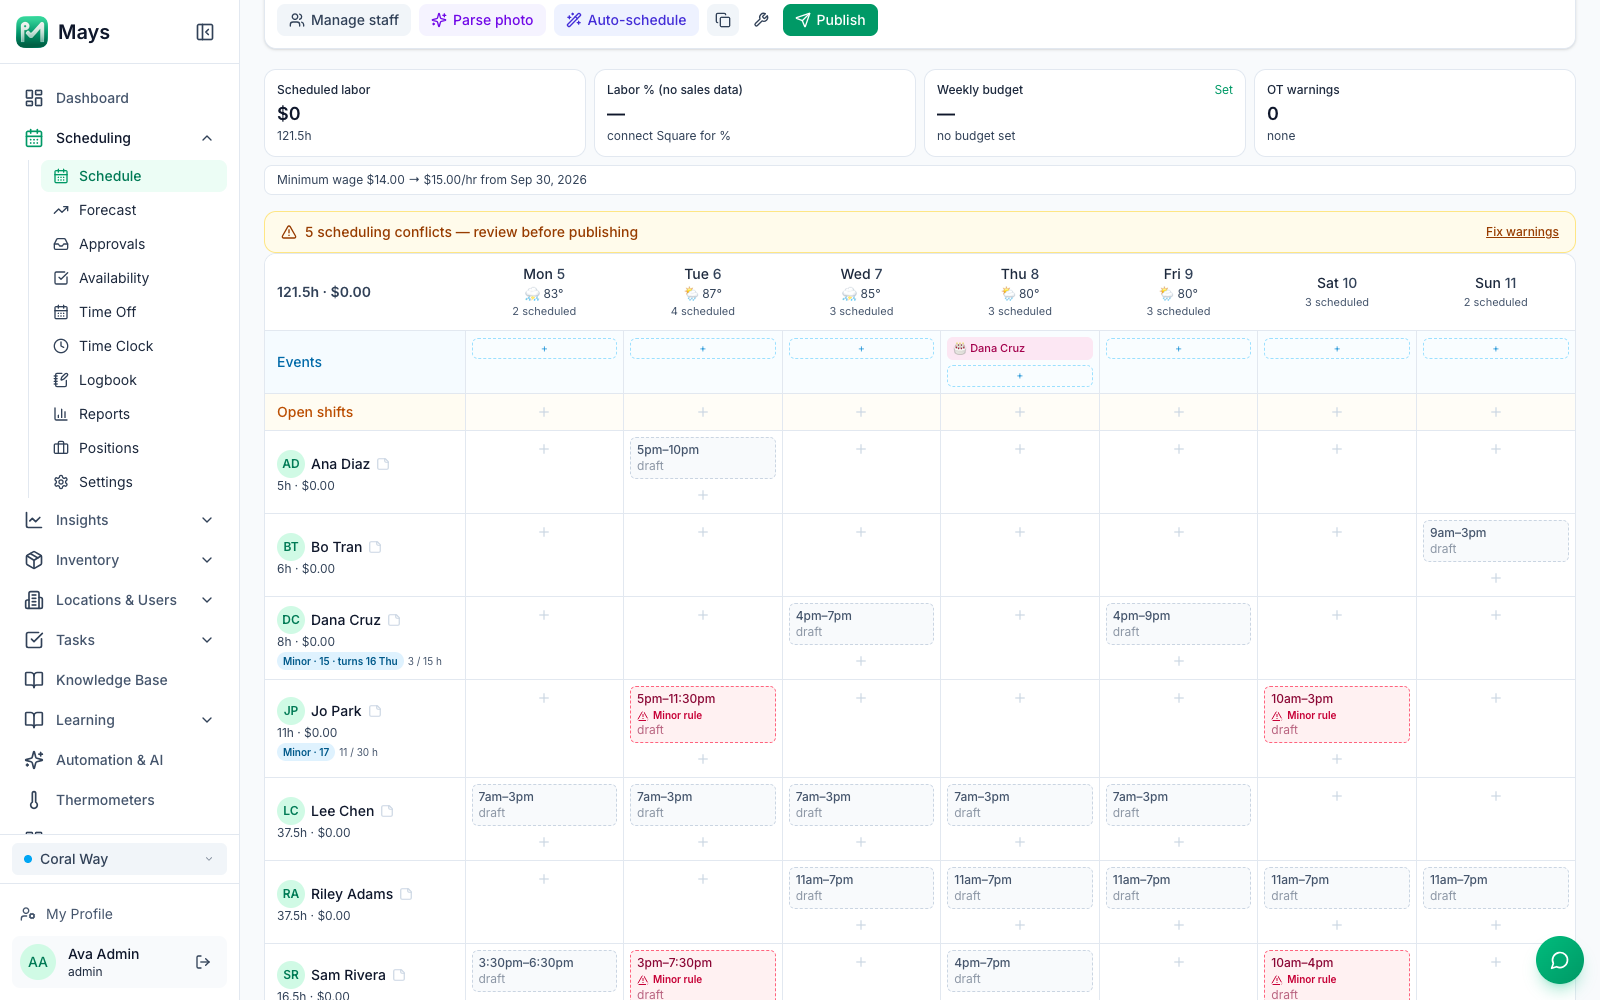Expand the Insights section
The width and height of the screenshot is (1600, 1000).
point(207,520)
